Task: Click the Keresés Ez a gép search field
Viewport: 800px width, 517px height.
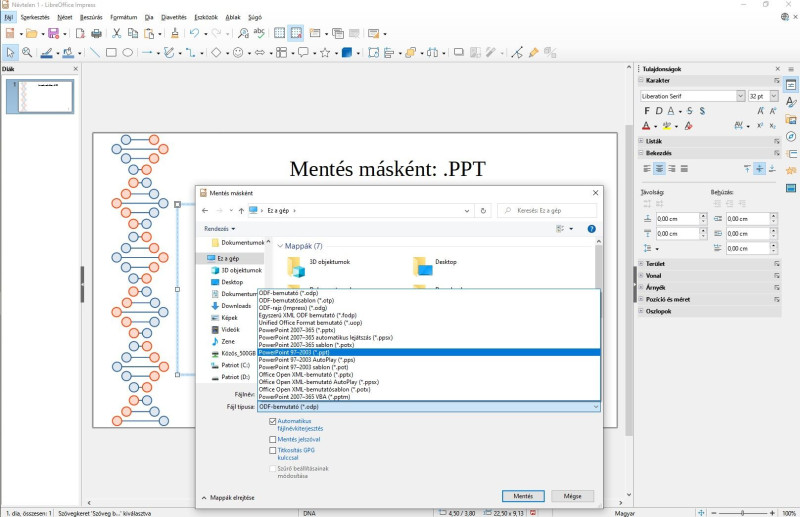Action: point(547,210)
